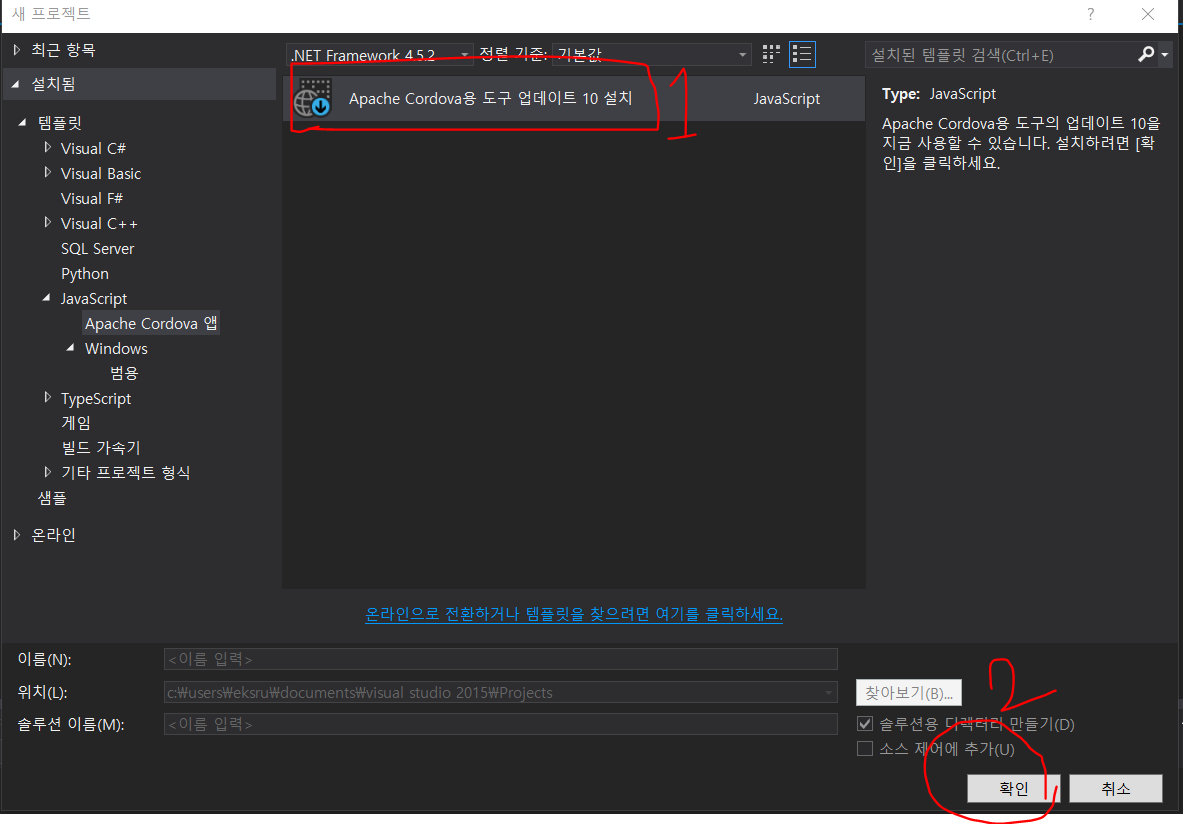The width and height of the screenshot is (1183, 824).
Task: Collapse the JavaScript template node
Action: point(47,298)
